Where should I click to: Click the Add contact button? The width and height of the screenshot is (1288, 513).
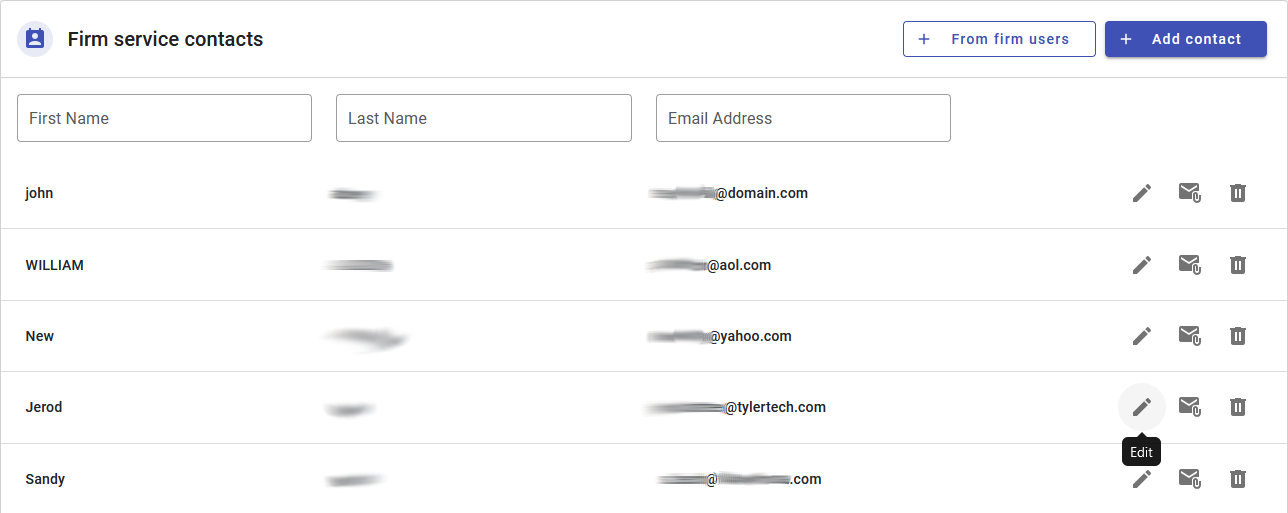(x=1186, y=39)
